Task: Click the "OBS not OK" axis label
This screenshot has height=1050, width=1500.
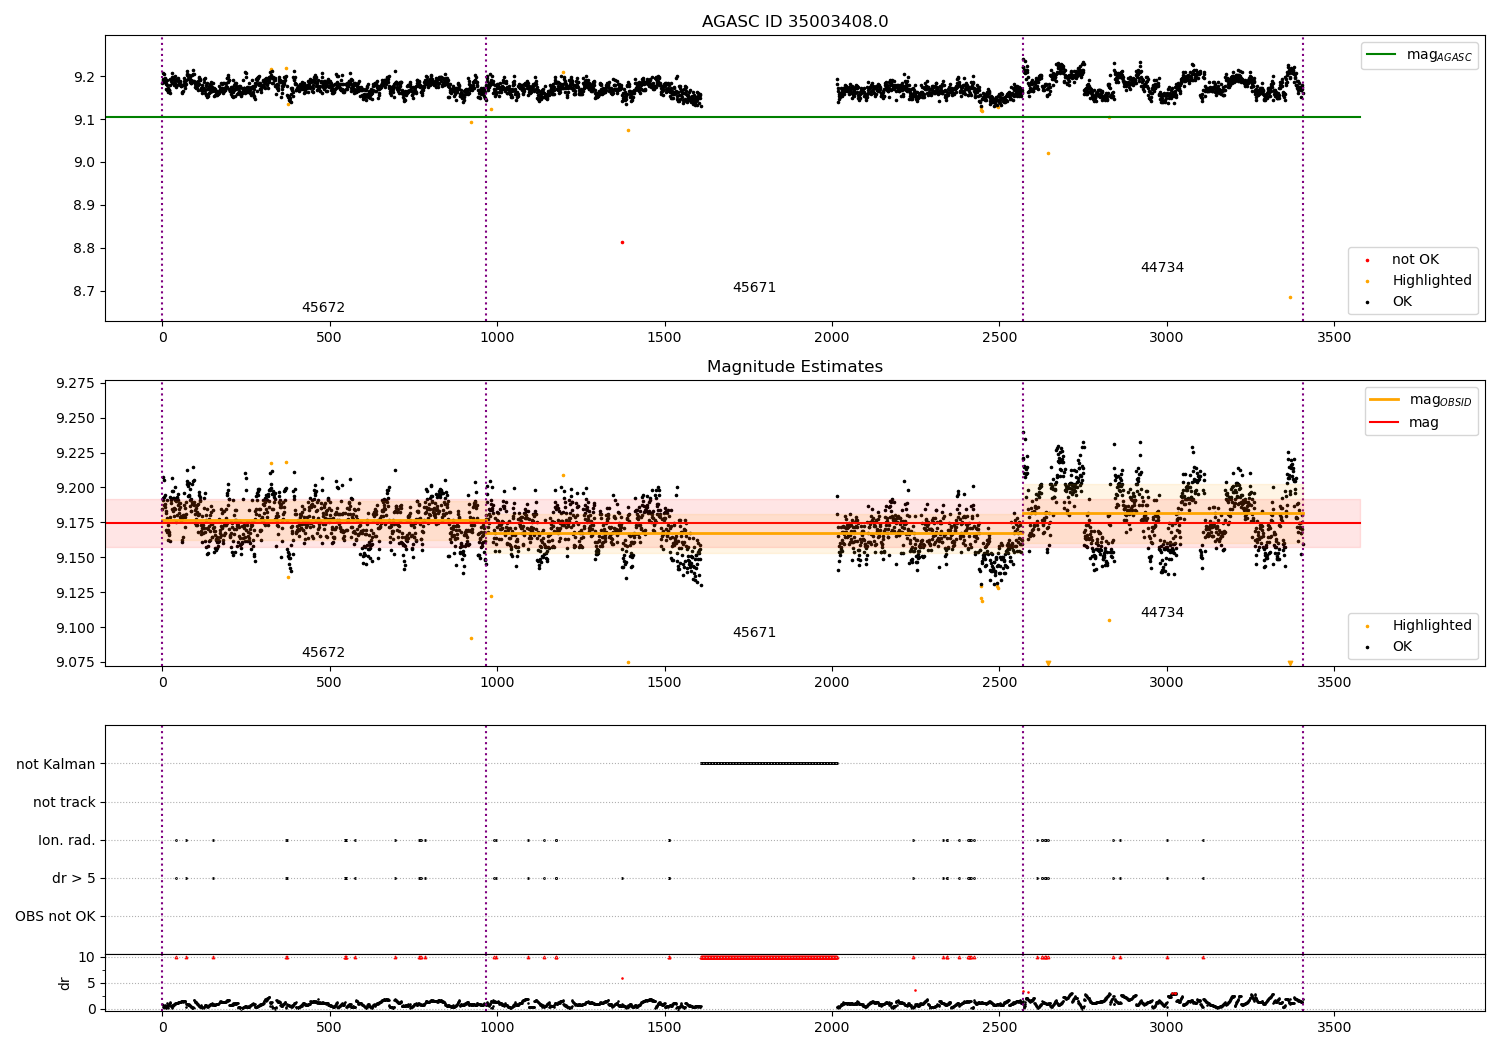Action: 56,916
